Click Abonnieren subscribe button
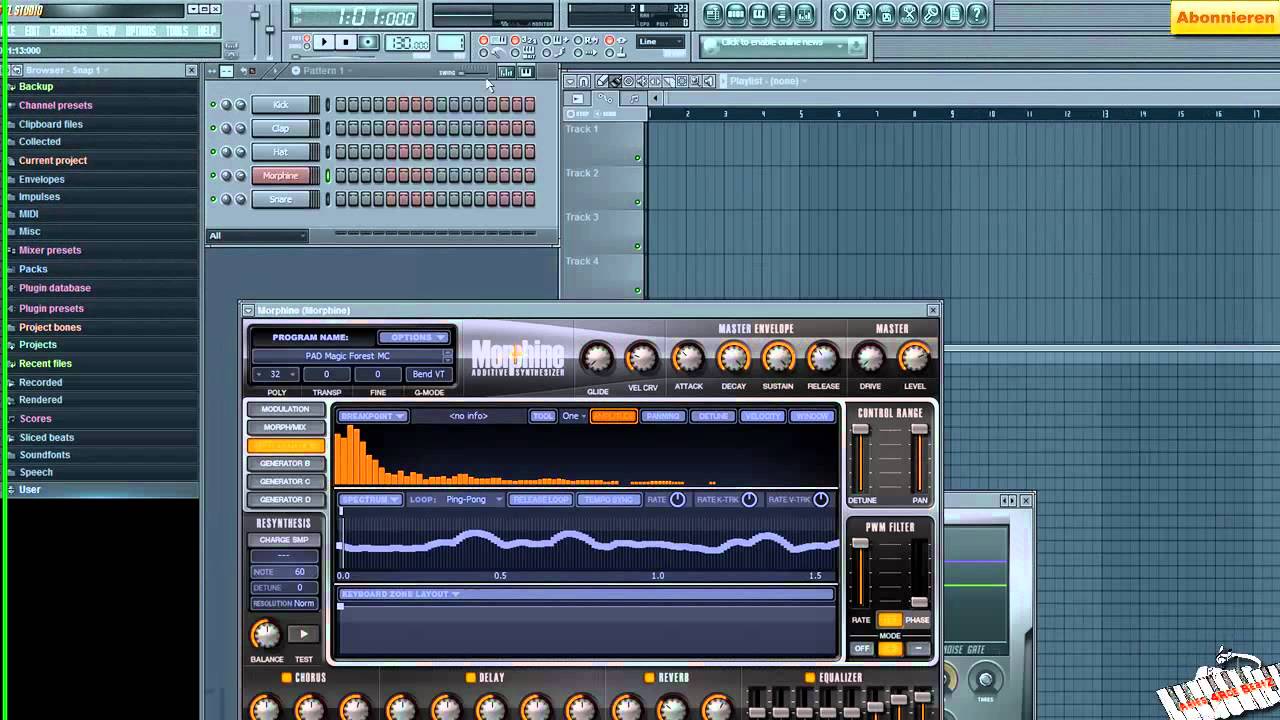The width and height of the screenshot is (1280, 720). 1225,18
